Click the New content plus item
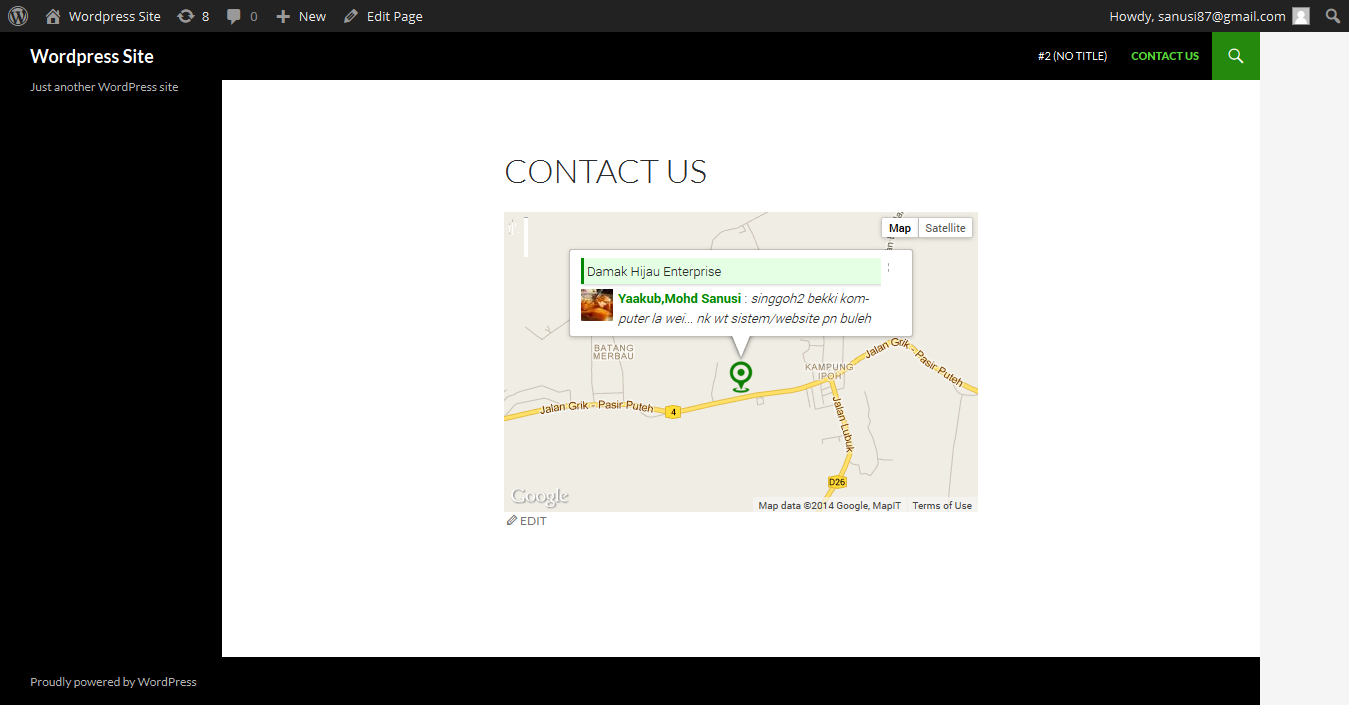The height and width of the screenshot is (705, 1349). pos(301,16)
